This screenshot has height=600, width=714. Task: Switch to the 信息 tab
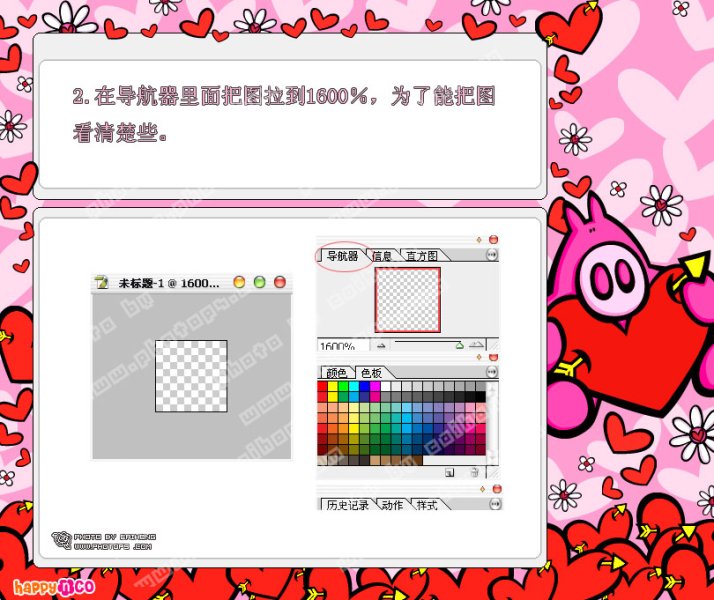[x=382, y=256]
